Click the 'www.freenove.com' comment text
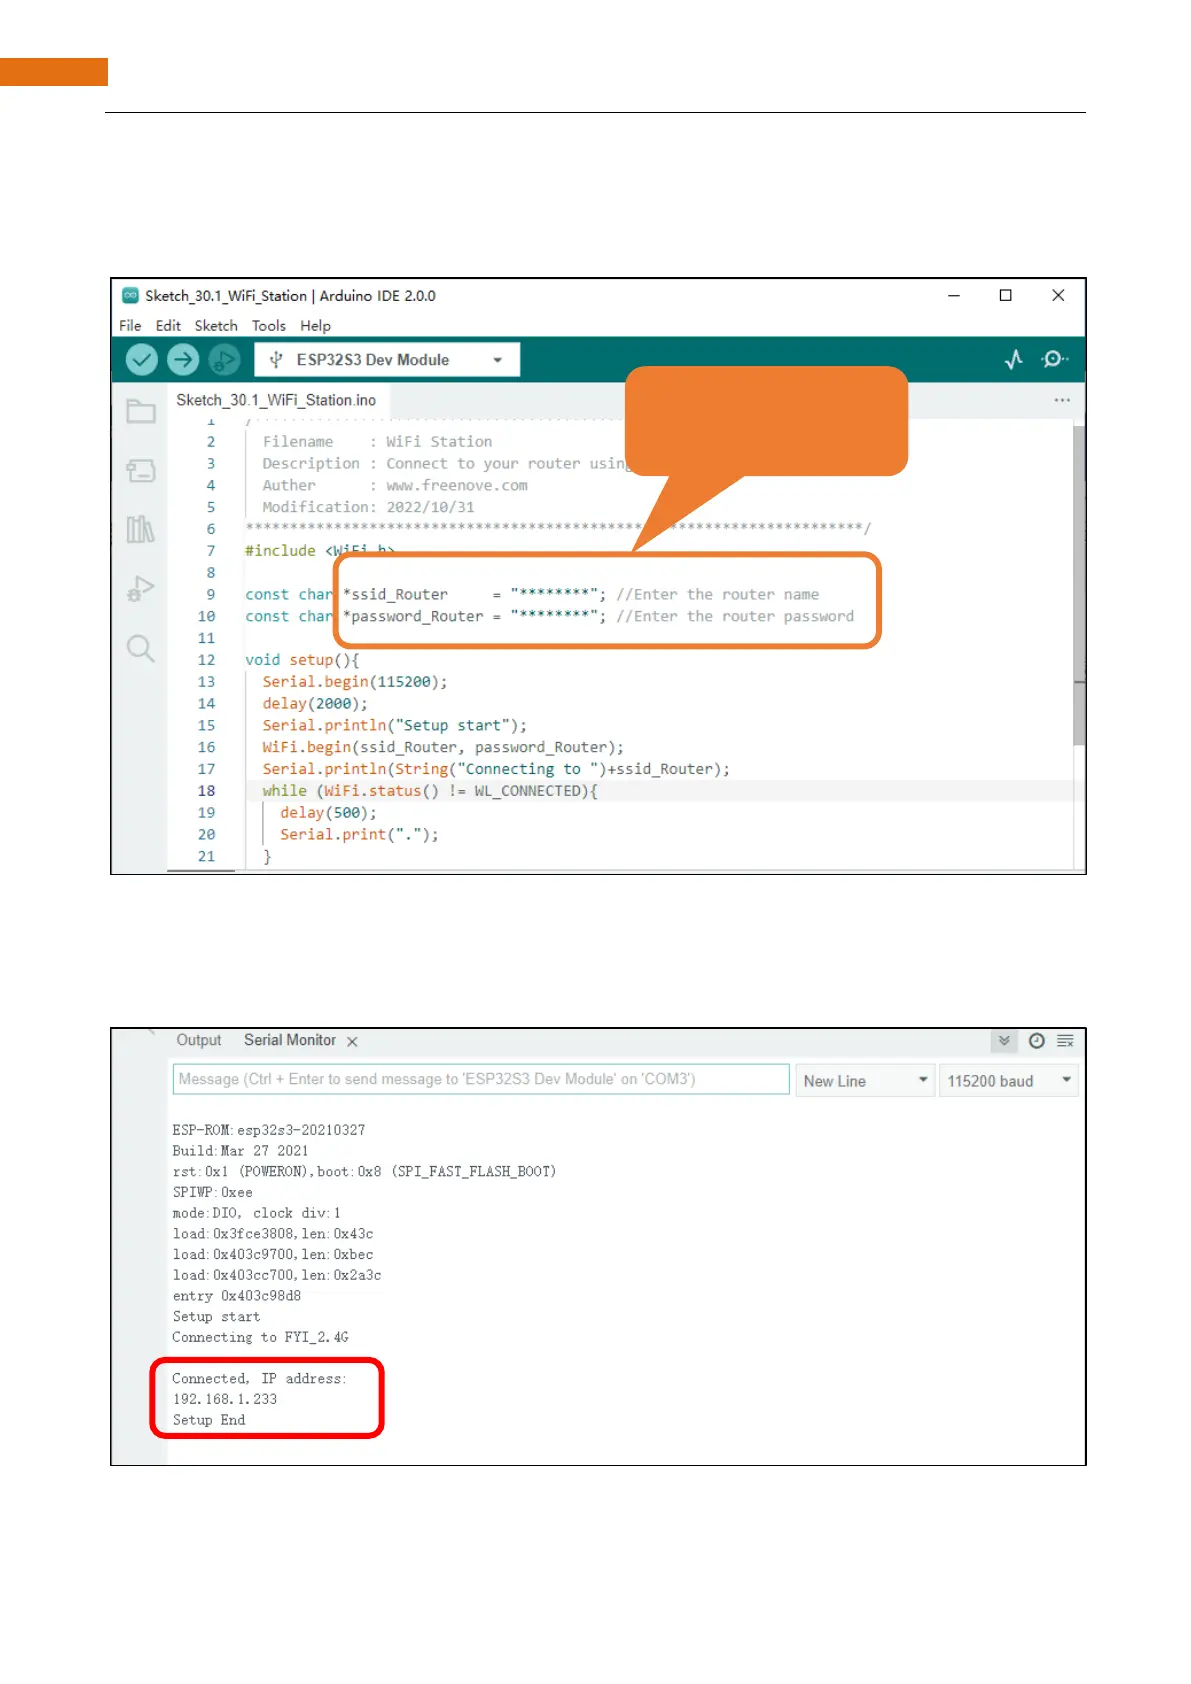This screenshot has height=1684, width=1191. click(457, 486)
